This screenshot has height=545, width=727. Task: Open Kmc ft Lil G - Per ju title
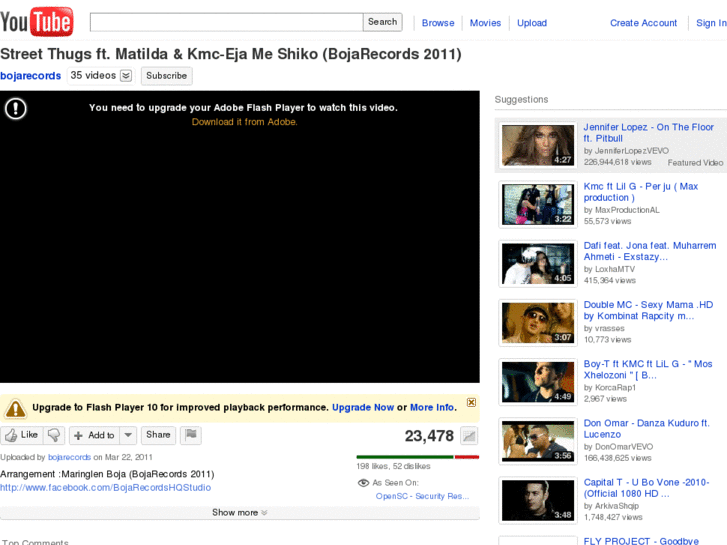[x=641, y=192]
